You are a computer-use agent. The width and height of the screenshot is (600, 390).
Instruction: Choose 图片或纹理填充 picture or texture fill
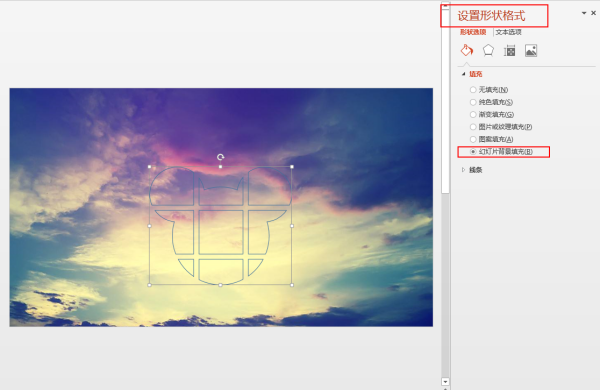tap(501, 127)
